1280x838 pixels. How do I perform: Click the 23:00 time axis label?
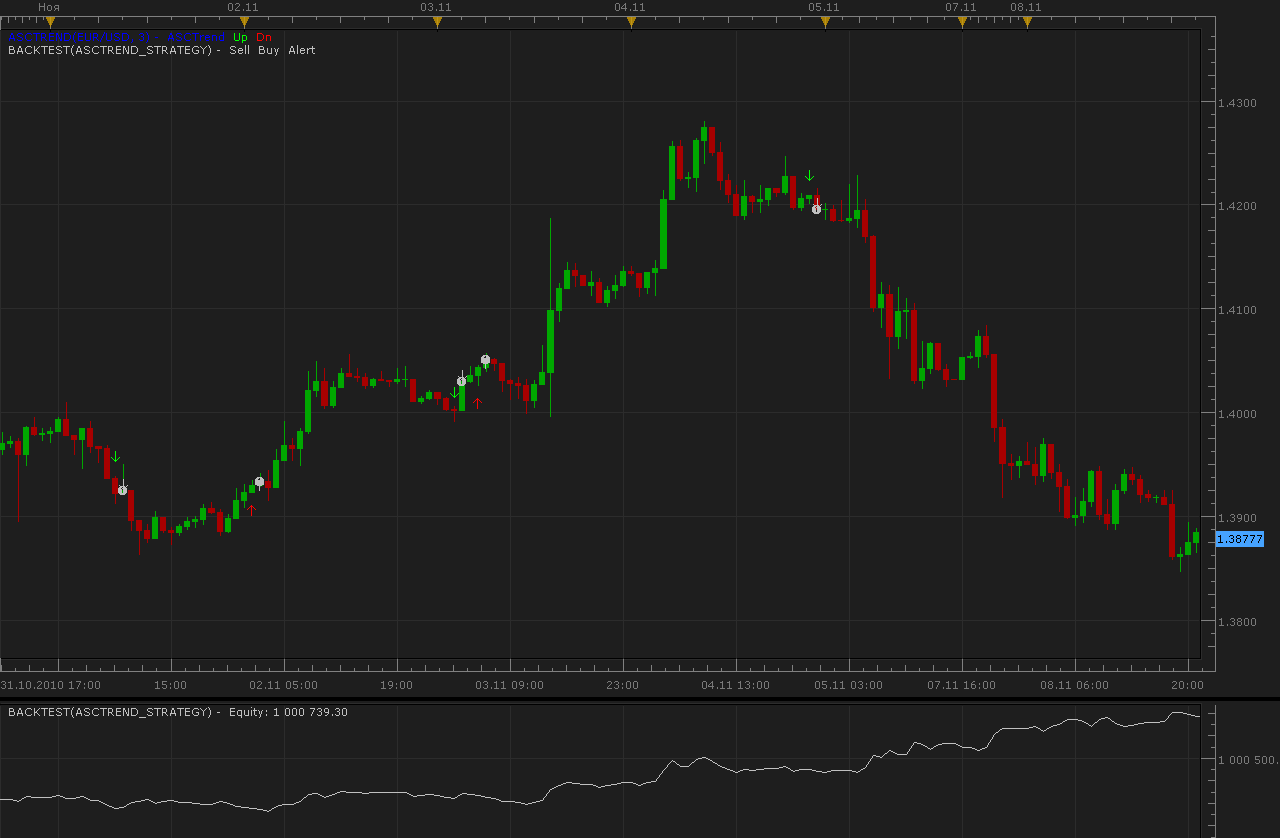pyautogui.click(x=623, y=685)
